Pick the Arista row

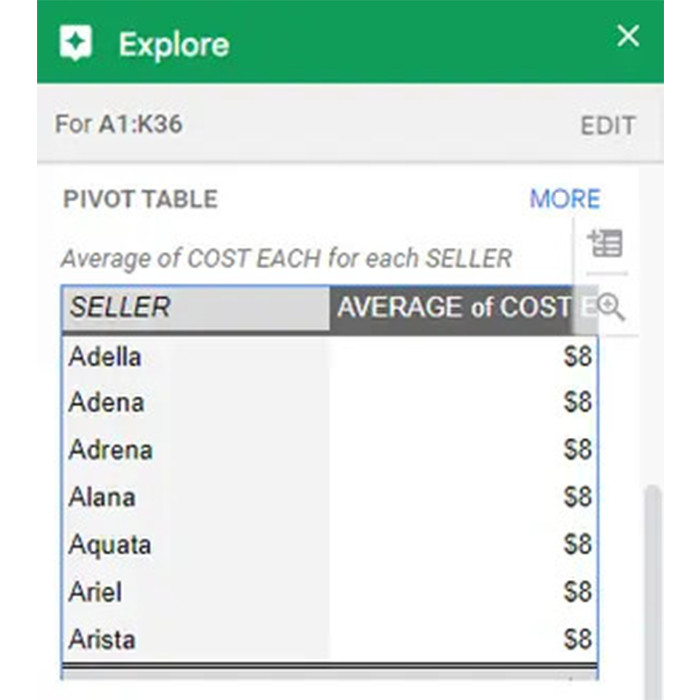coord(102,638)
